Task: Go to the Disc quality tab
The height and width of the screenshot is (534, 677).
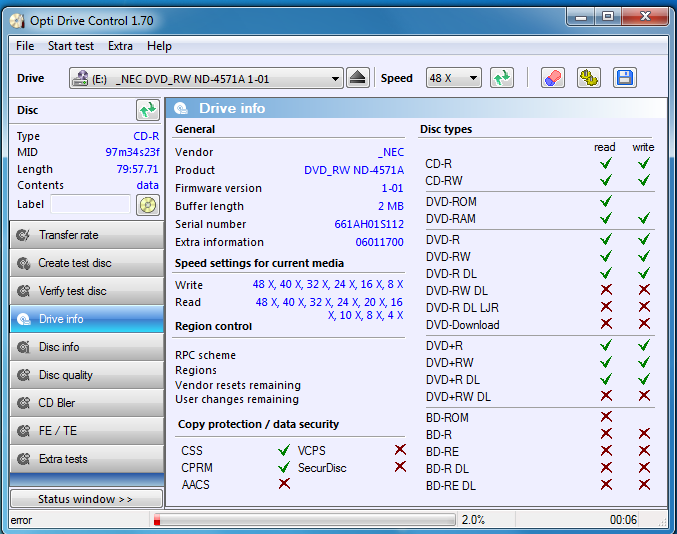Action: [87, 375]
